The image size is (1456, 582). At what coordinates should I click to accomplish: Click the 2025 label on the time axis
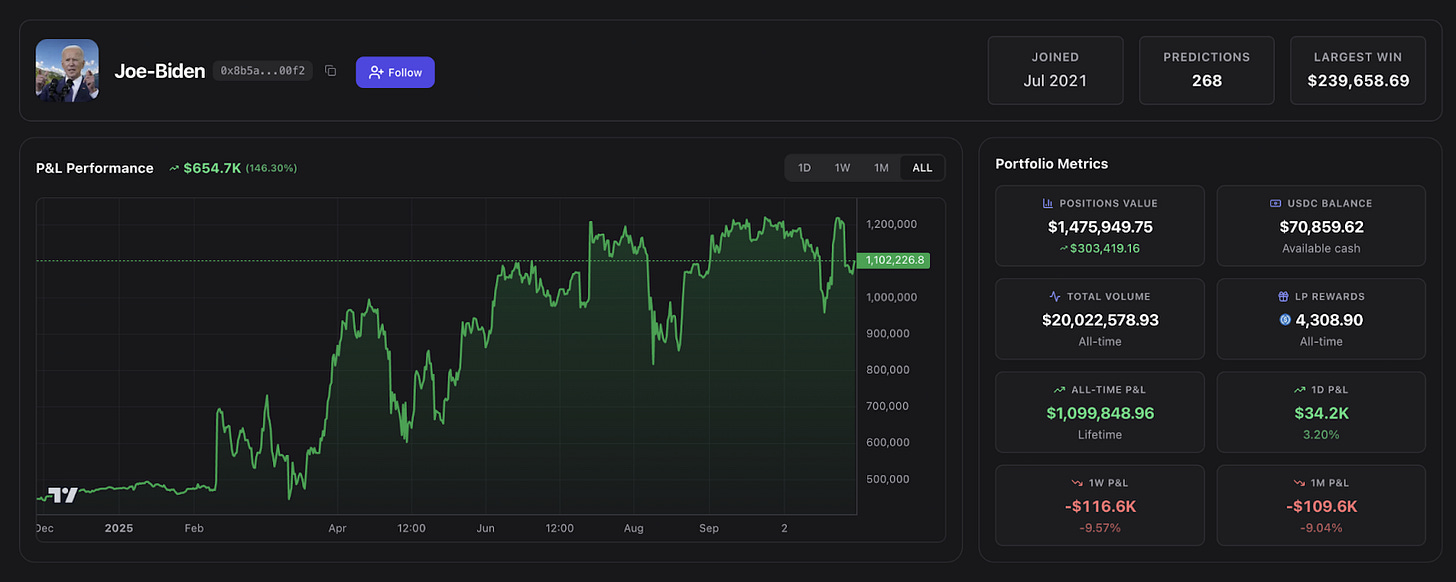(x=118, y=527)
